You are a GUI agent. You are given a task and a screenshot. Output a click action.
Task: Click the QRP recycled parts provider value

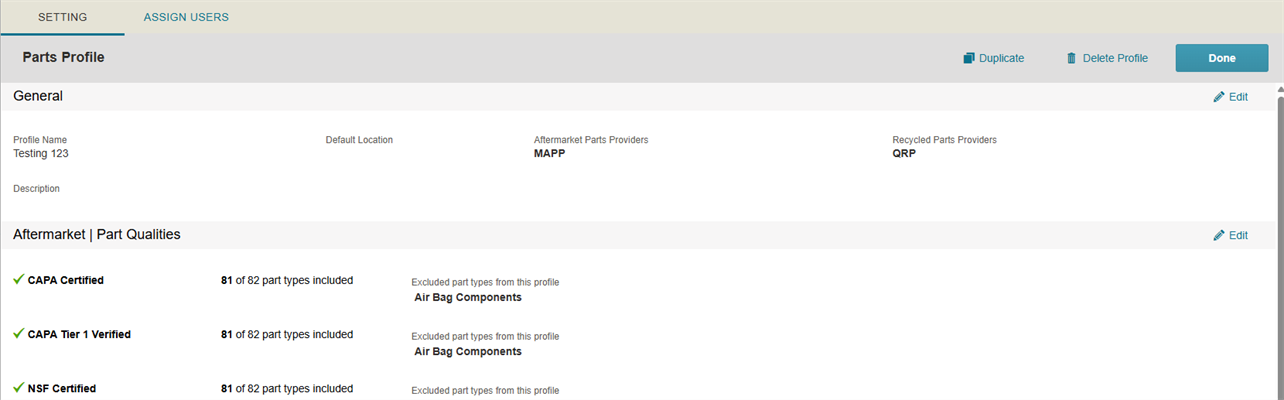pyautogui.click(x=904, y=154)
